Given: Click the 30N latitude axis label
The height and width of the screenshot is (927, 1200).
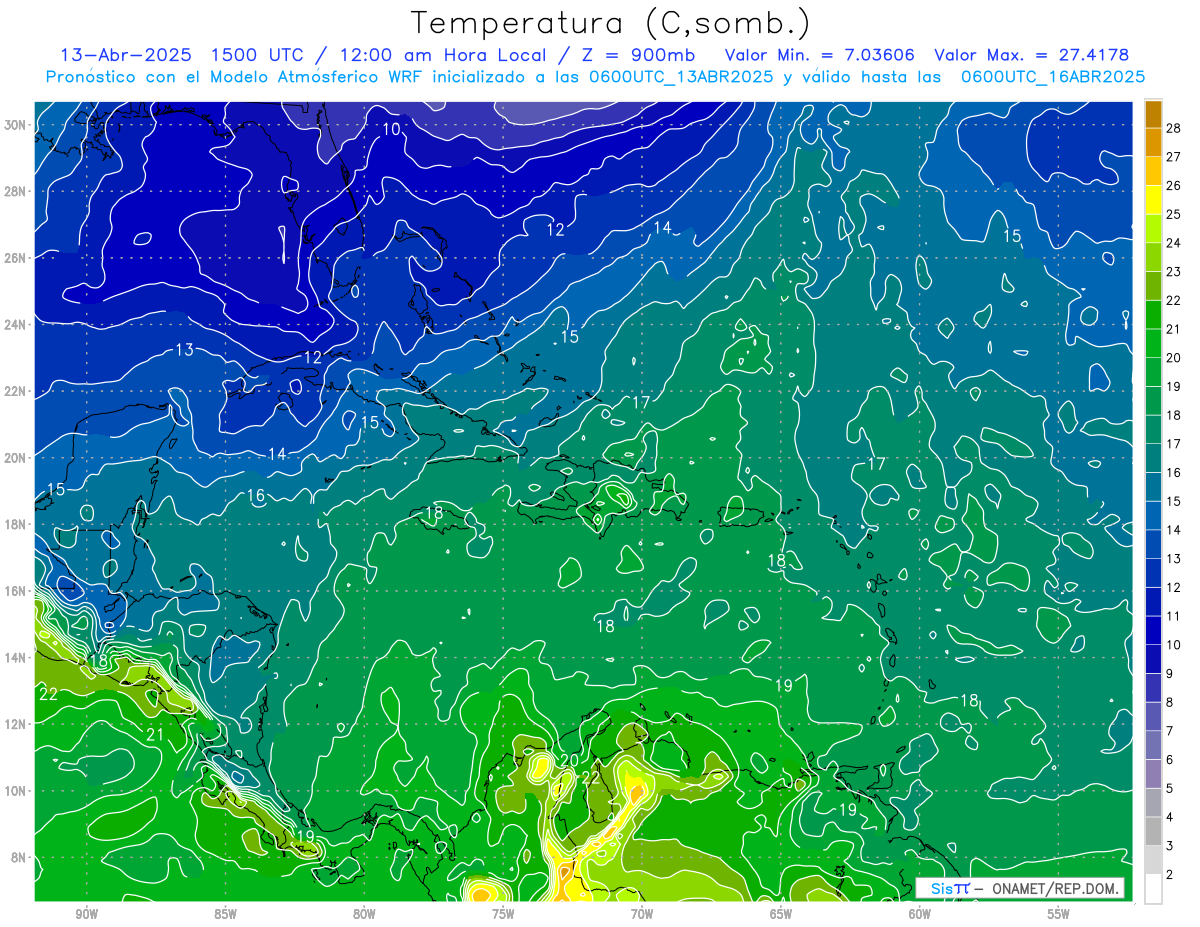Looking at the screenshot, I should pos(16,125).
